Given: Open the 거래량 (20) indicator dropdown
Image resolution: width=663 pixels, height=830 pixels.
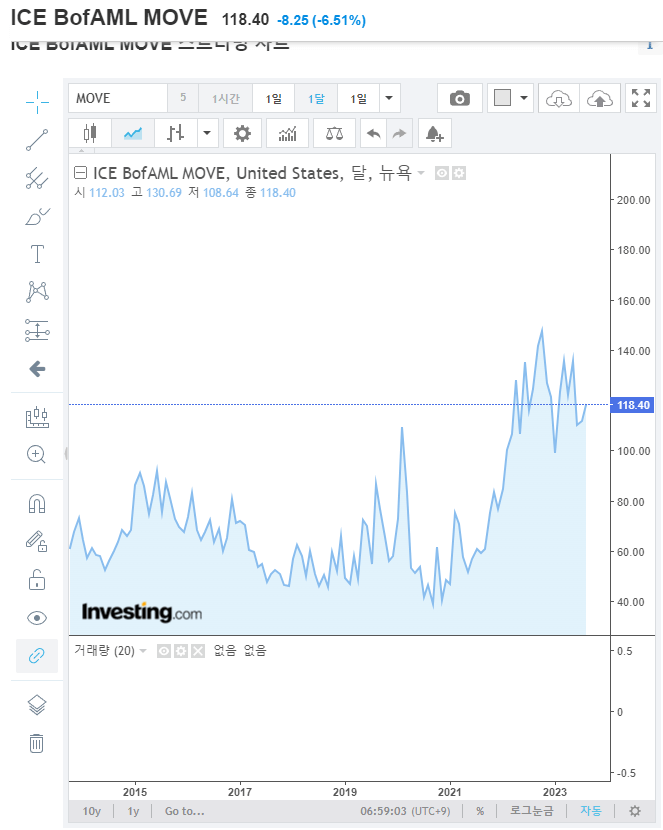Looking at the screenshot, I should point(143,651).
